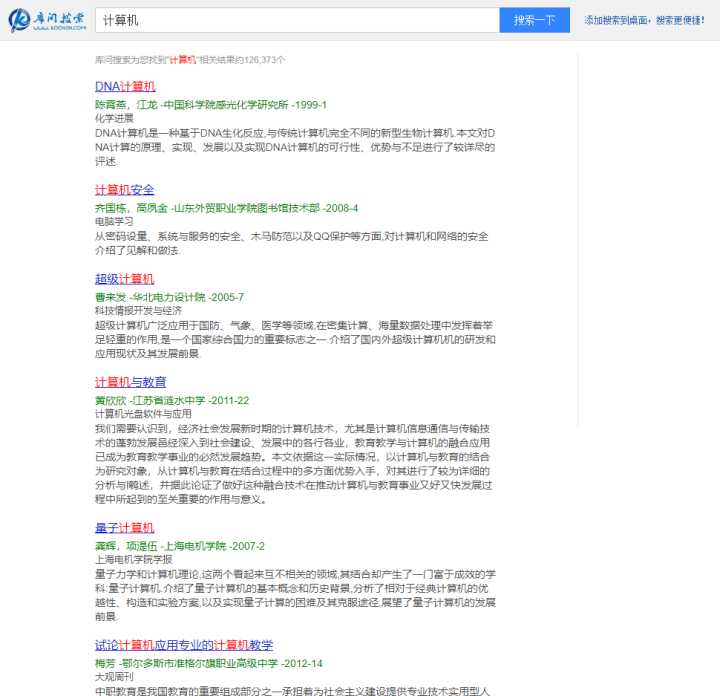Viewport: 720px width, 696px height.
Task: Open the 计算机与教育 result title
Action: pyautogui.click(x=131, y=382)
